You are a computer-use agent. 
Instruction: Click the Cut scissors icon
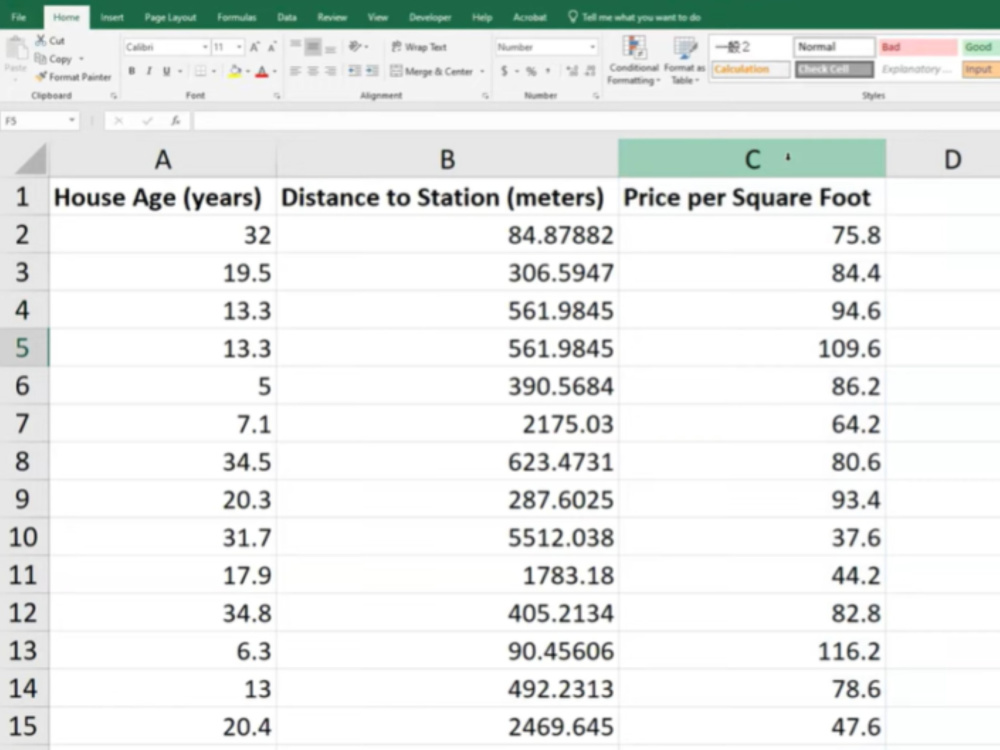tap(41, 41)
